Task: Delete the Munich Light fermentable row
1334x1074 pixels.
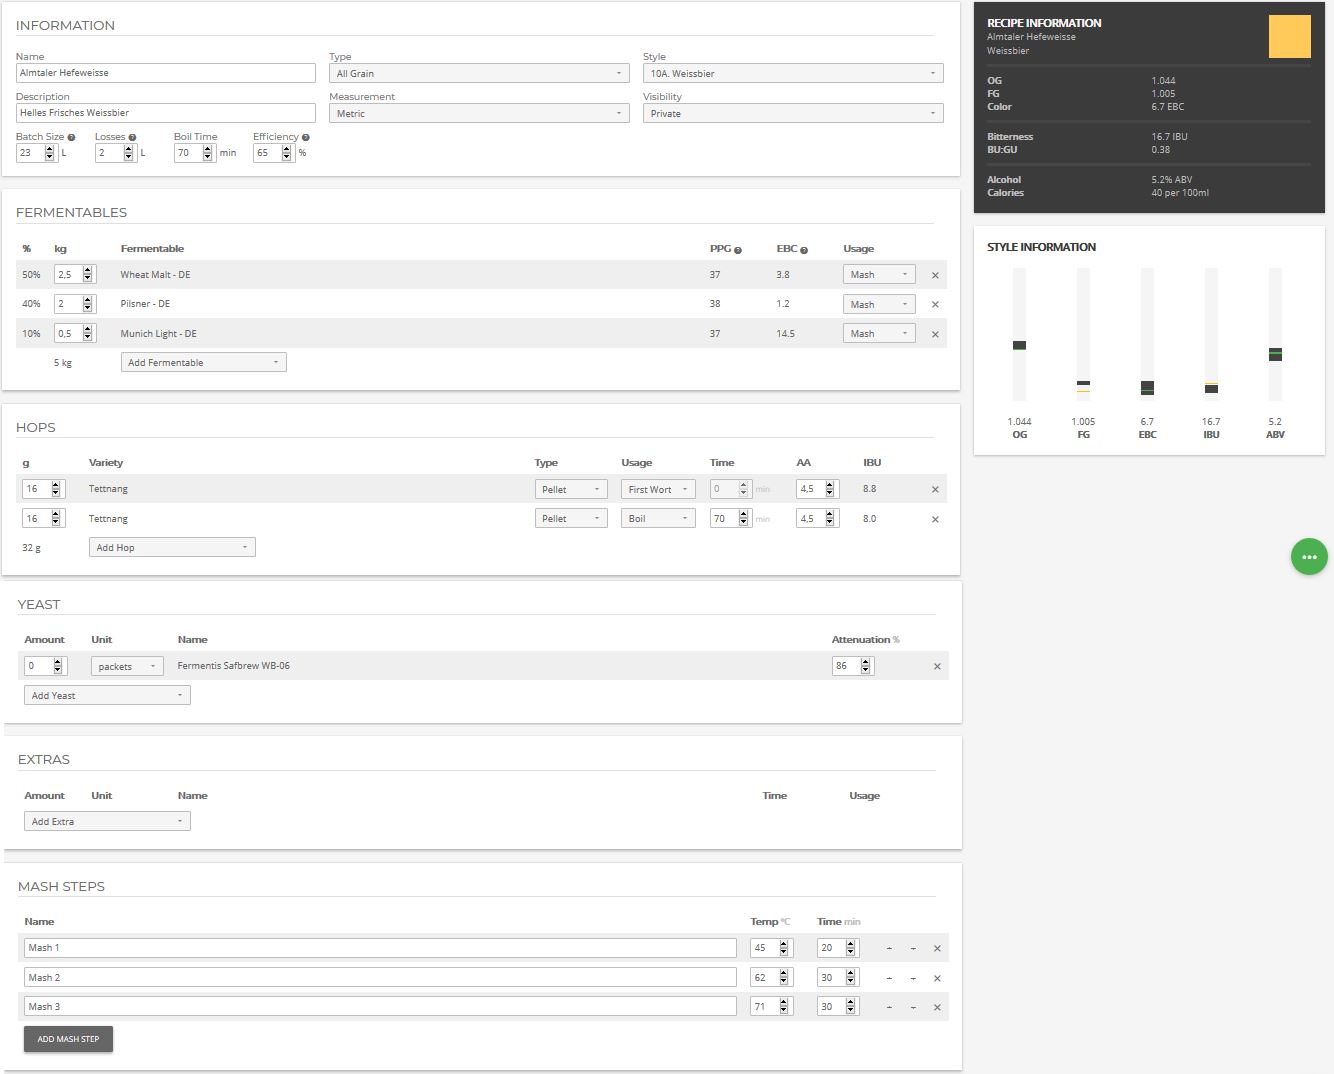Action: 935,334
